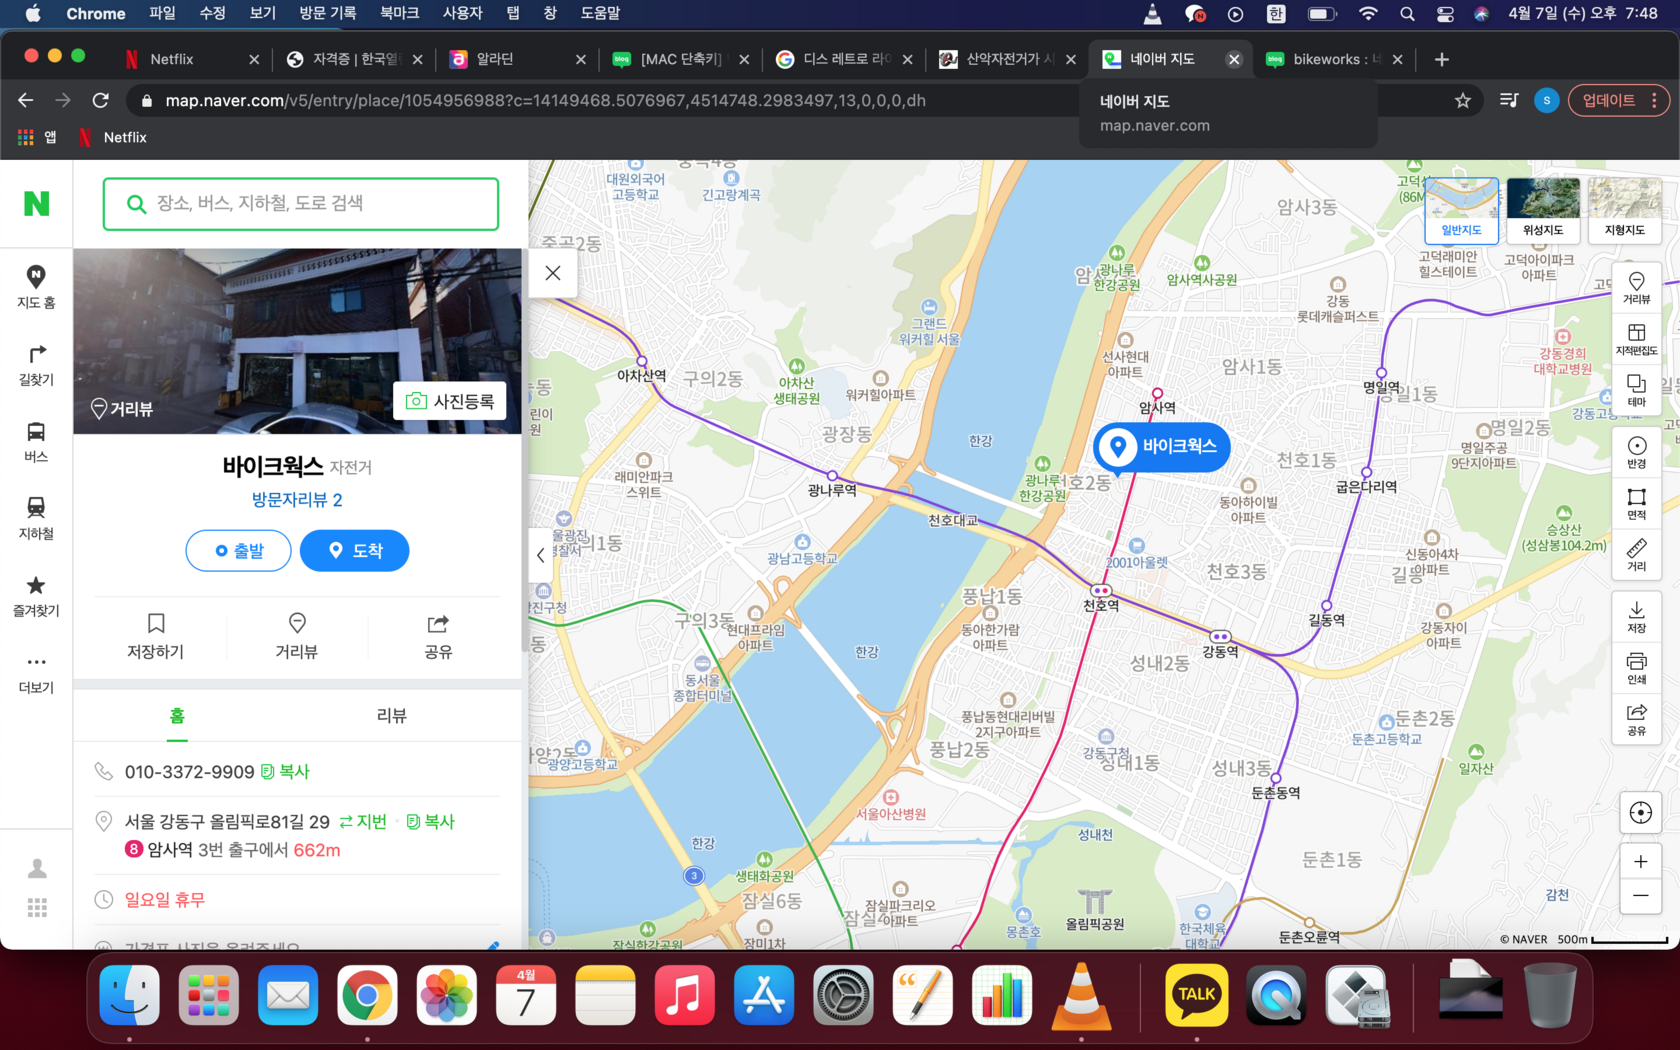The image size is (1680, 1050).
Task: Bookmark this page with star icon
Action: coord(1463,100)
